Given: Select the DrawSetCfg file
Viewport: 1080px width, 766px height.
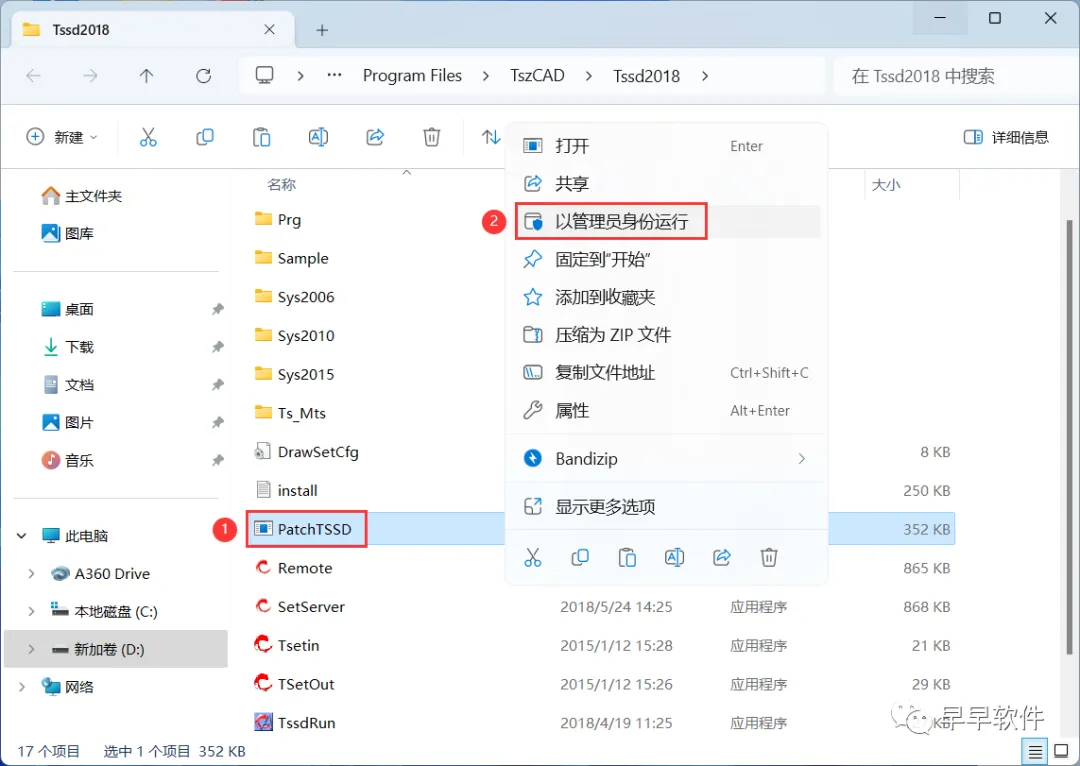Looking at the screenshot, I should (x=306, y=452).
